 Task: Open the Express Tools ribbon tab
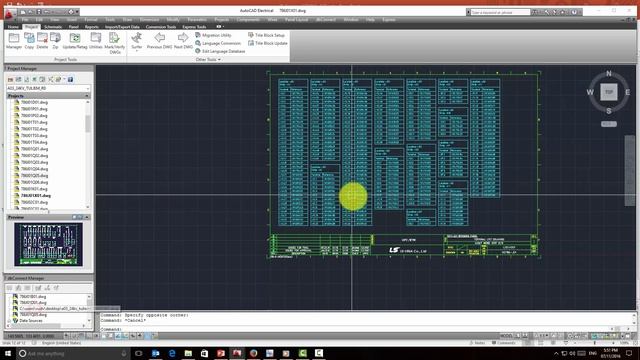click(x=194, y=27)
